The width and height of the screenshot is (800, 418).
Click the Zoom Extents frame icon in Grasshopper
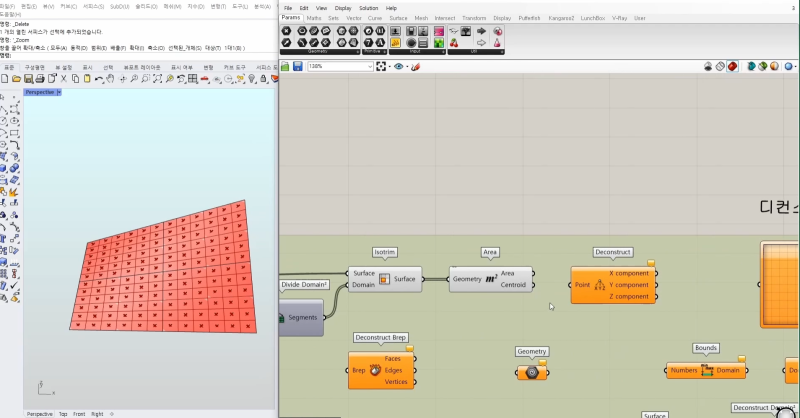pos(381,66)
